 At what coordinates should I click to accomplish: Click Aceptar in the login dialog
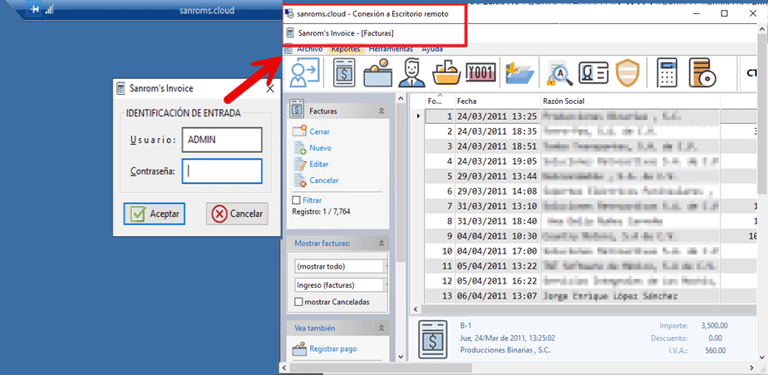point(154,214)
